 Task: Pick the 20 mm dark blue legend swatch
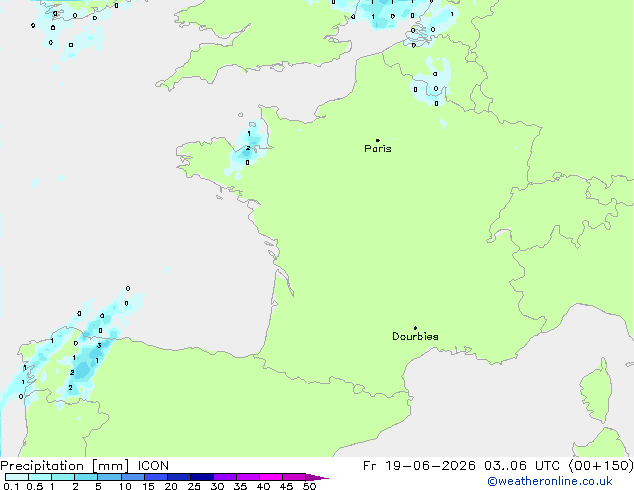coord(179,477)
